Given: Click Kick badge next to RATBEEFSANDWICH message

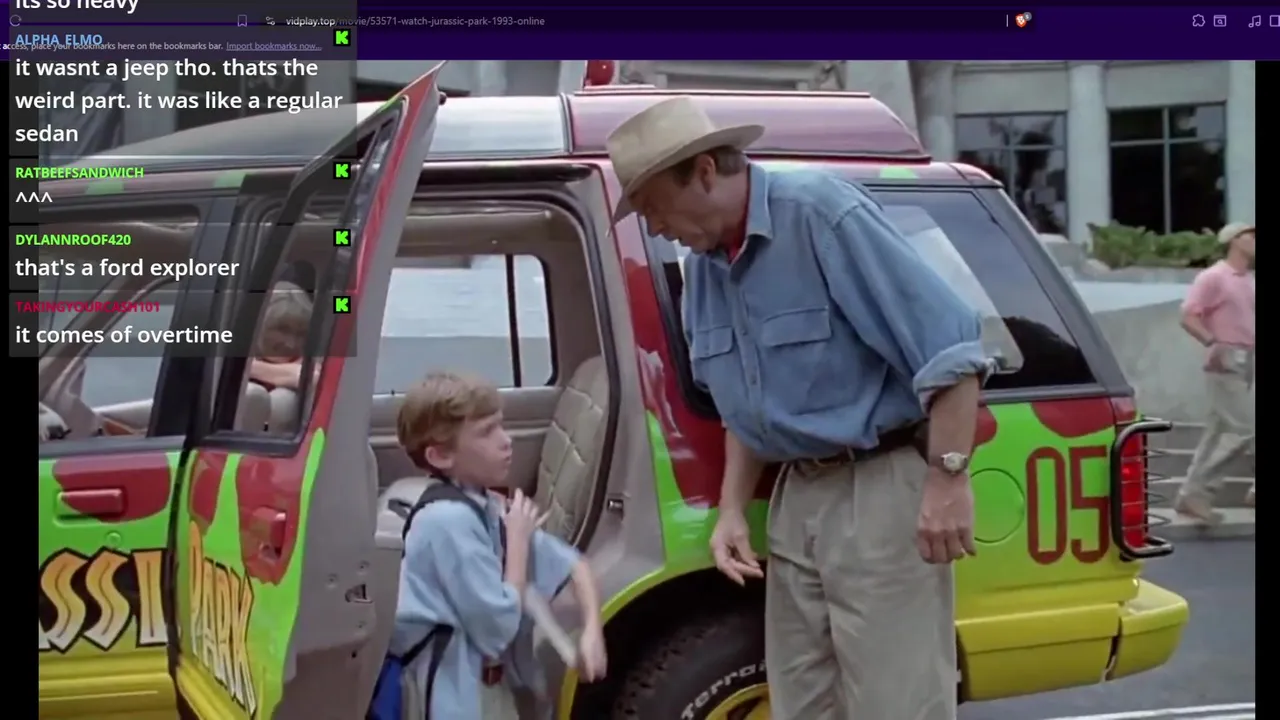Looking at the screenshot, I should pyautogui.click(x=342, y=171).
